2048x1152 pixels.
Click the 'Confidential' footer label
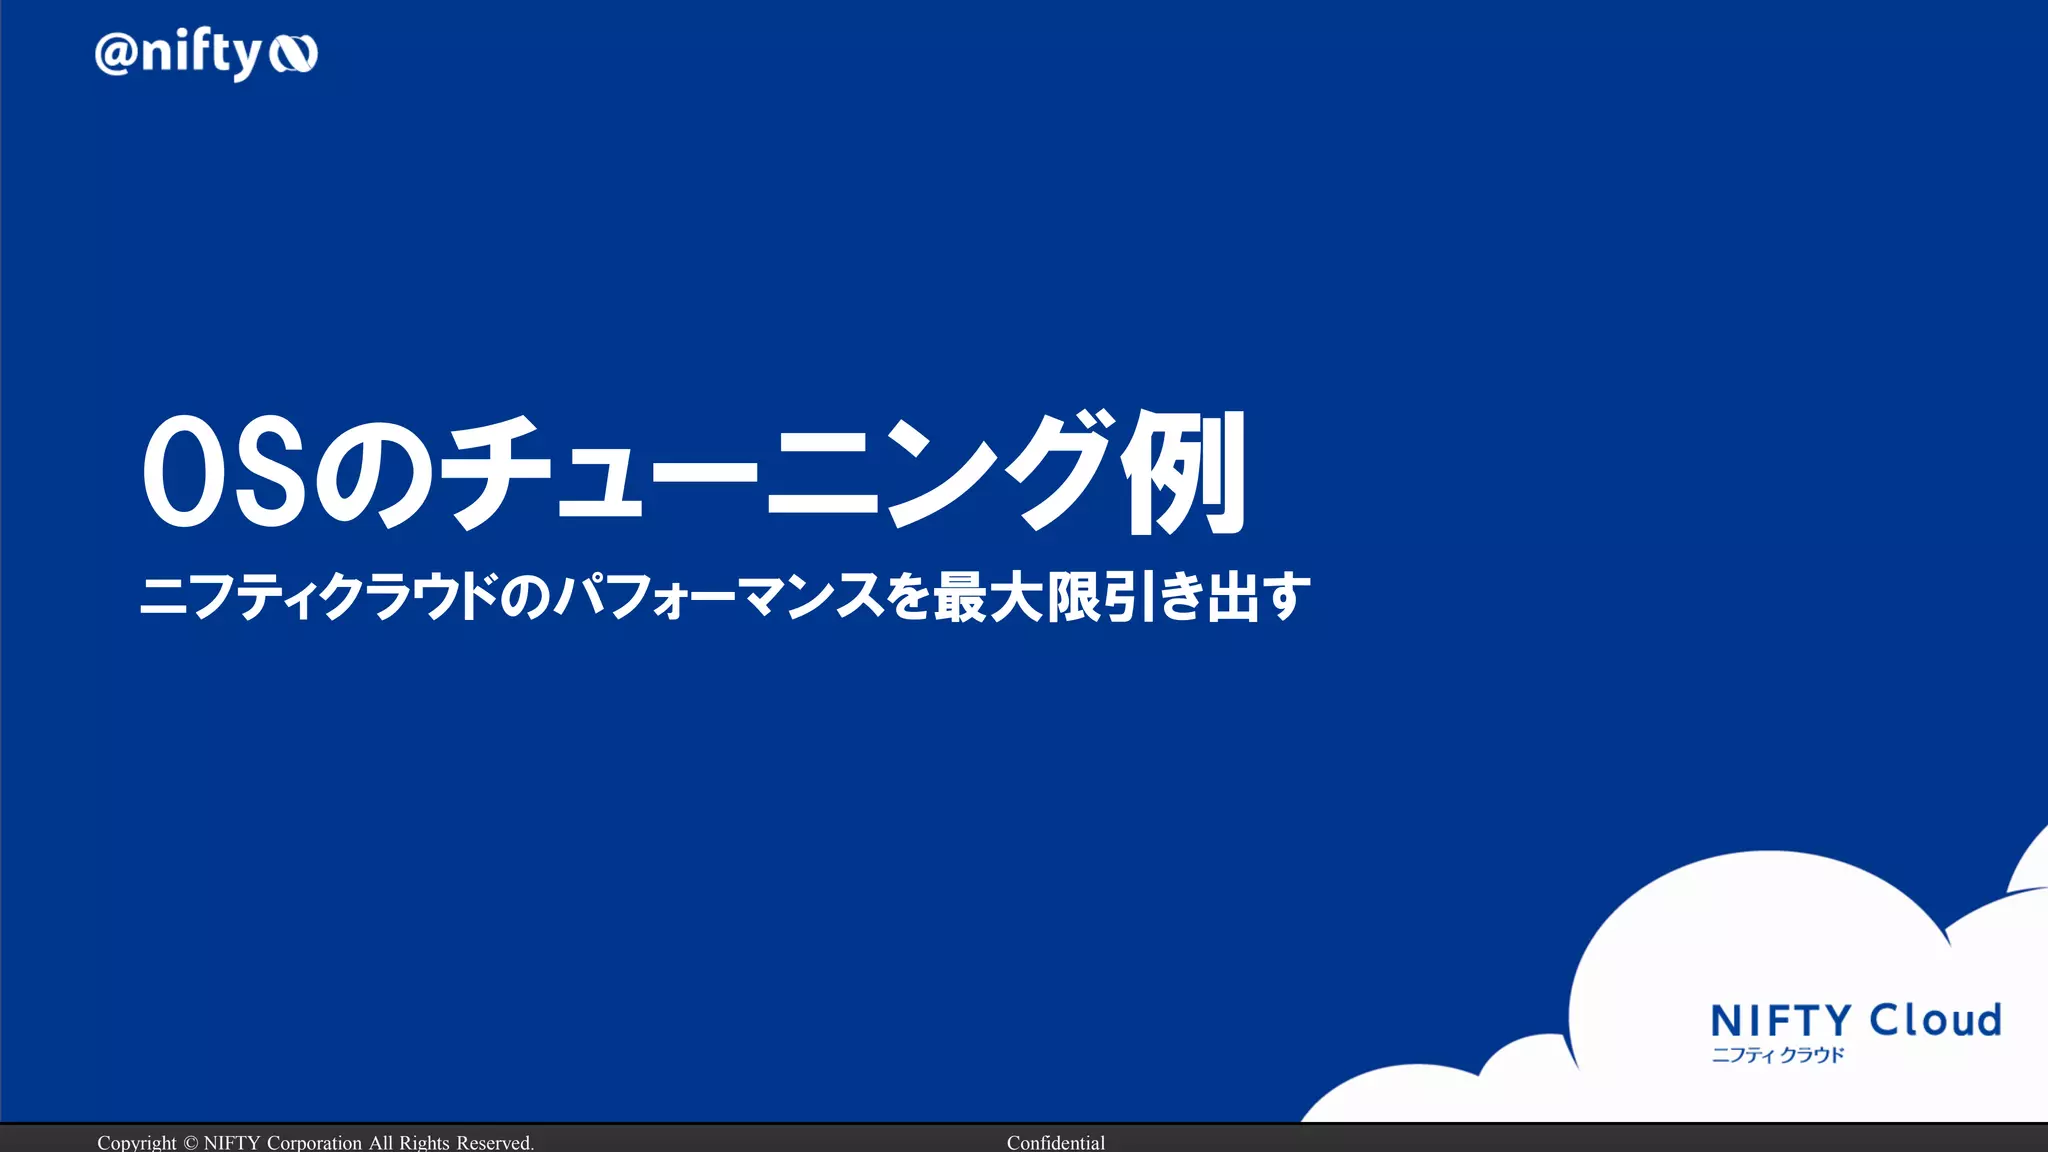(x=1056, y=1142)
